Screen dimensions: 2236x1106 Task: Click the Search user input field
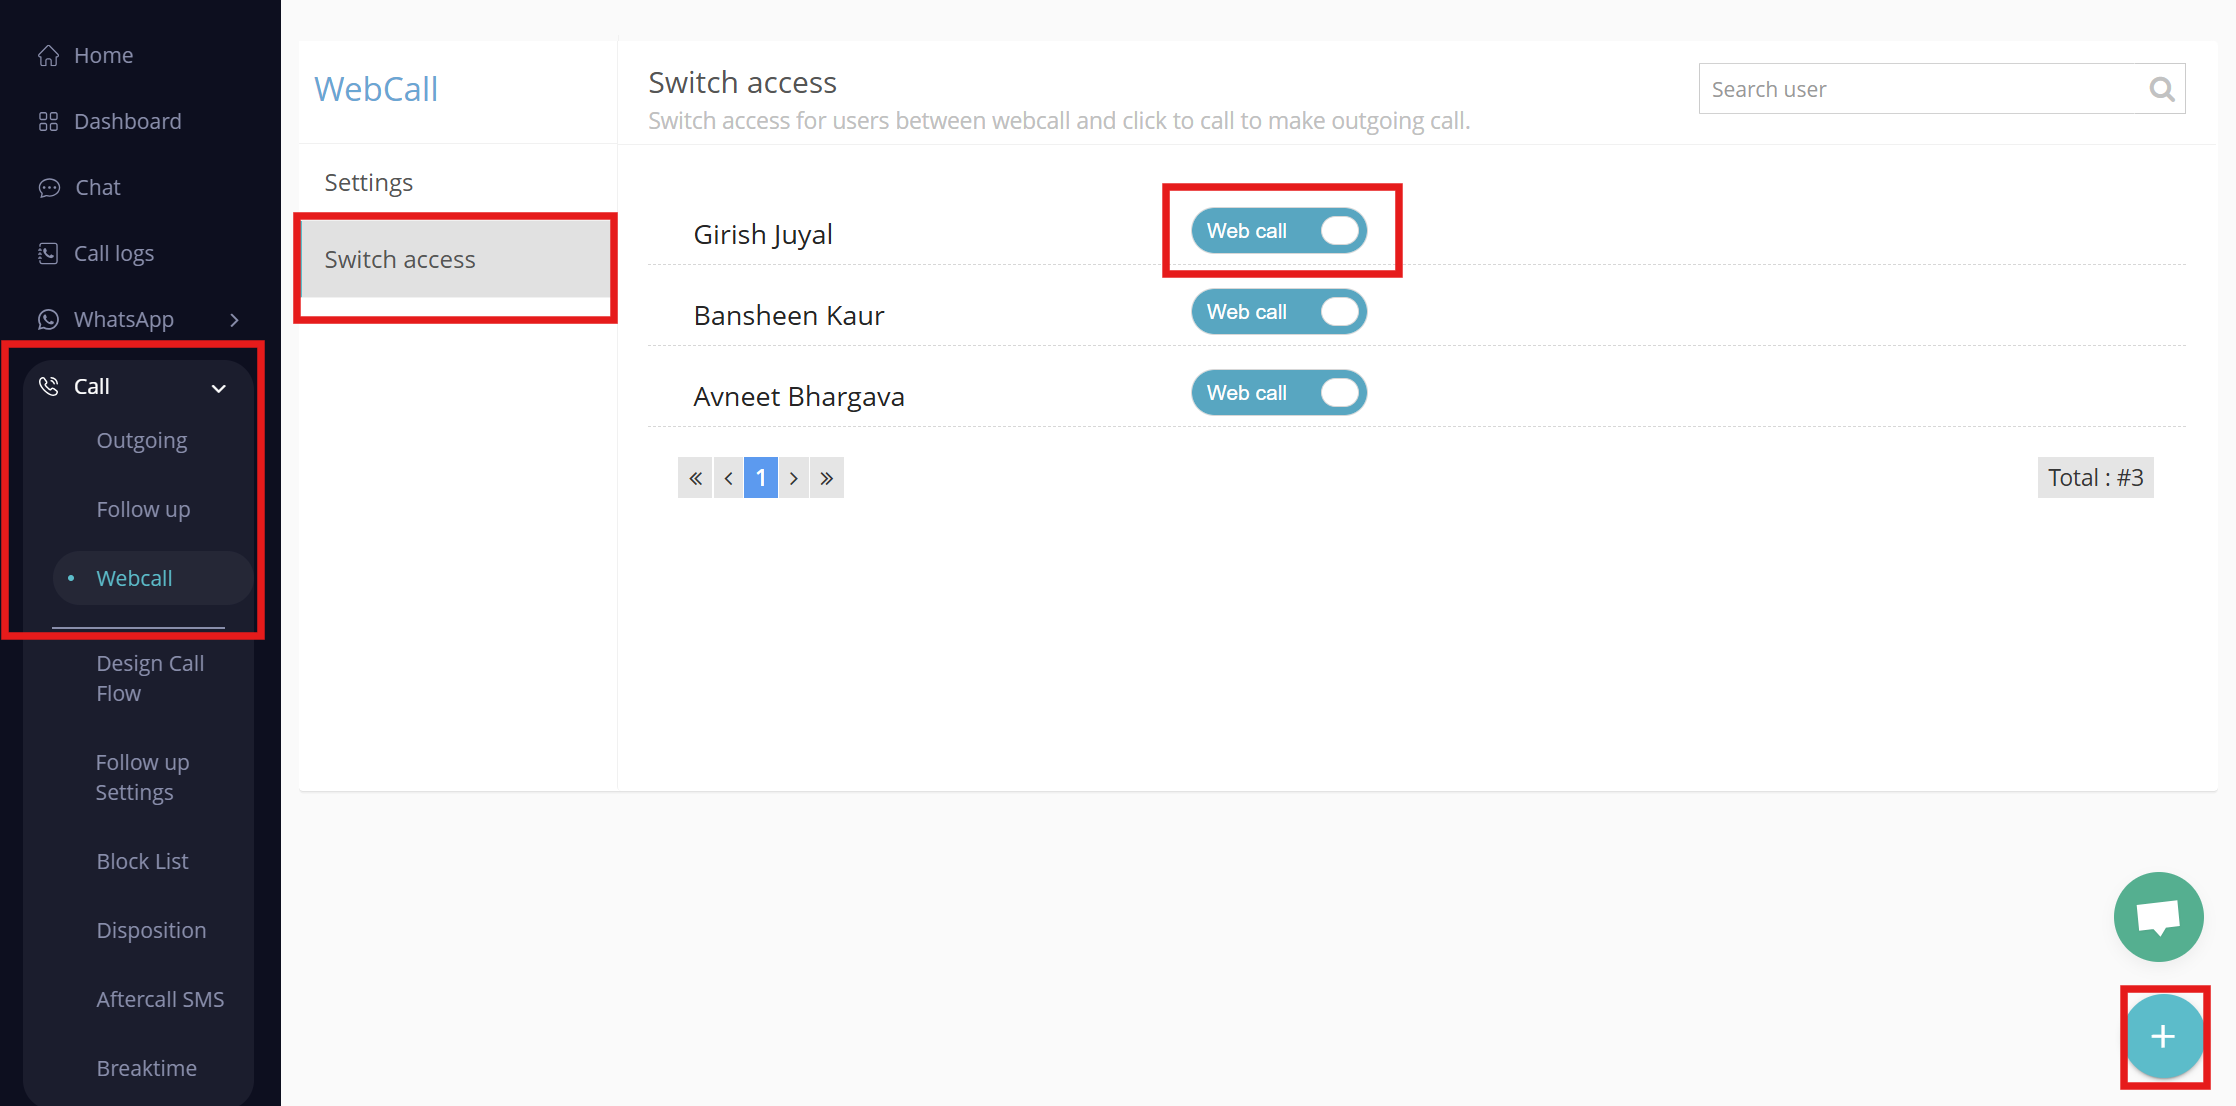tap(1920, 90)
